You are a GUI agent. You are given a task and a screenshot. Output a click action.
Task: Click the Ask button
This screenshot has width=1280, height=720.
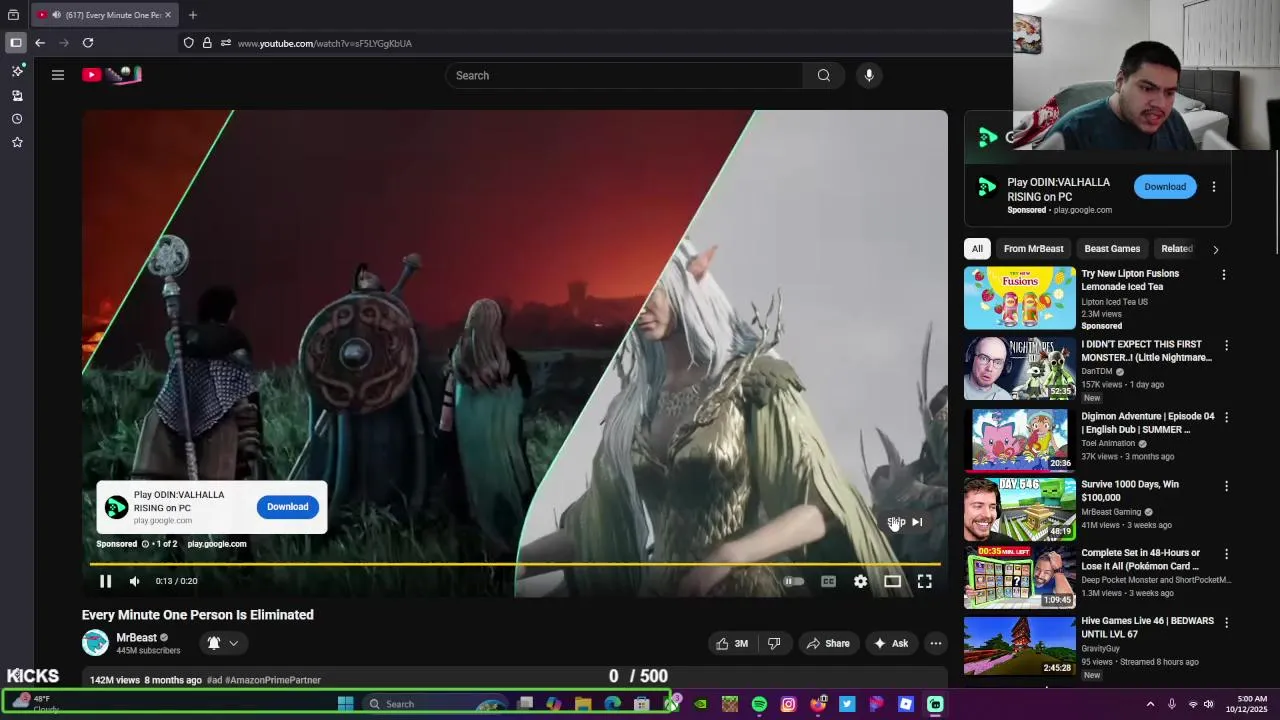(891, 643)
